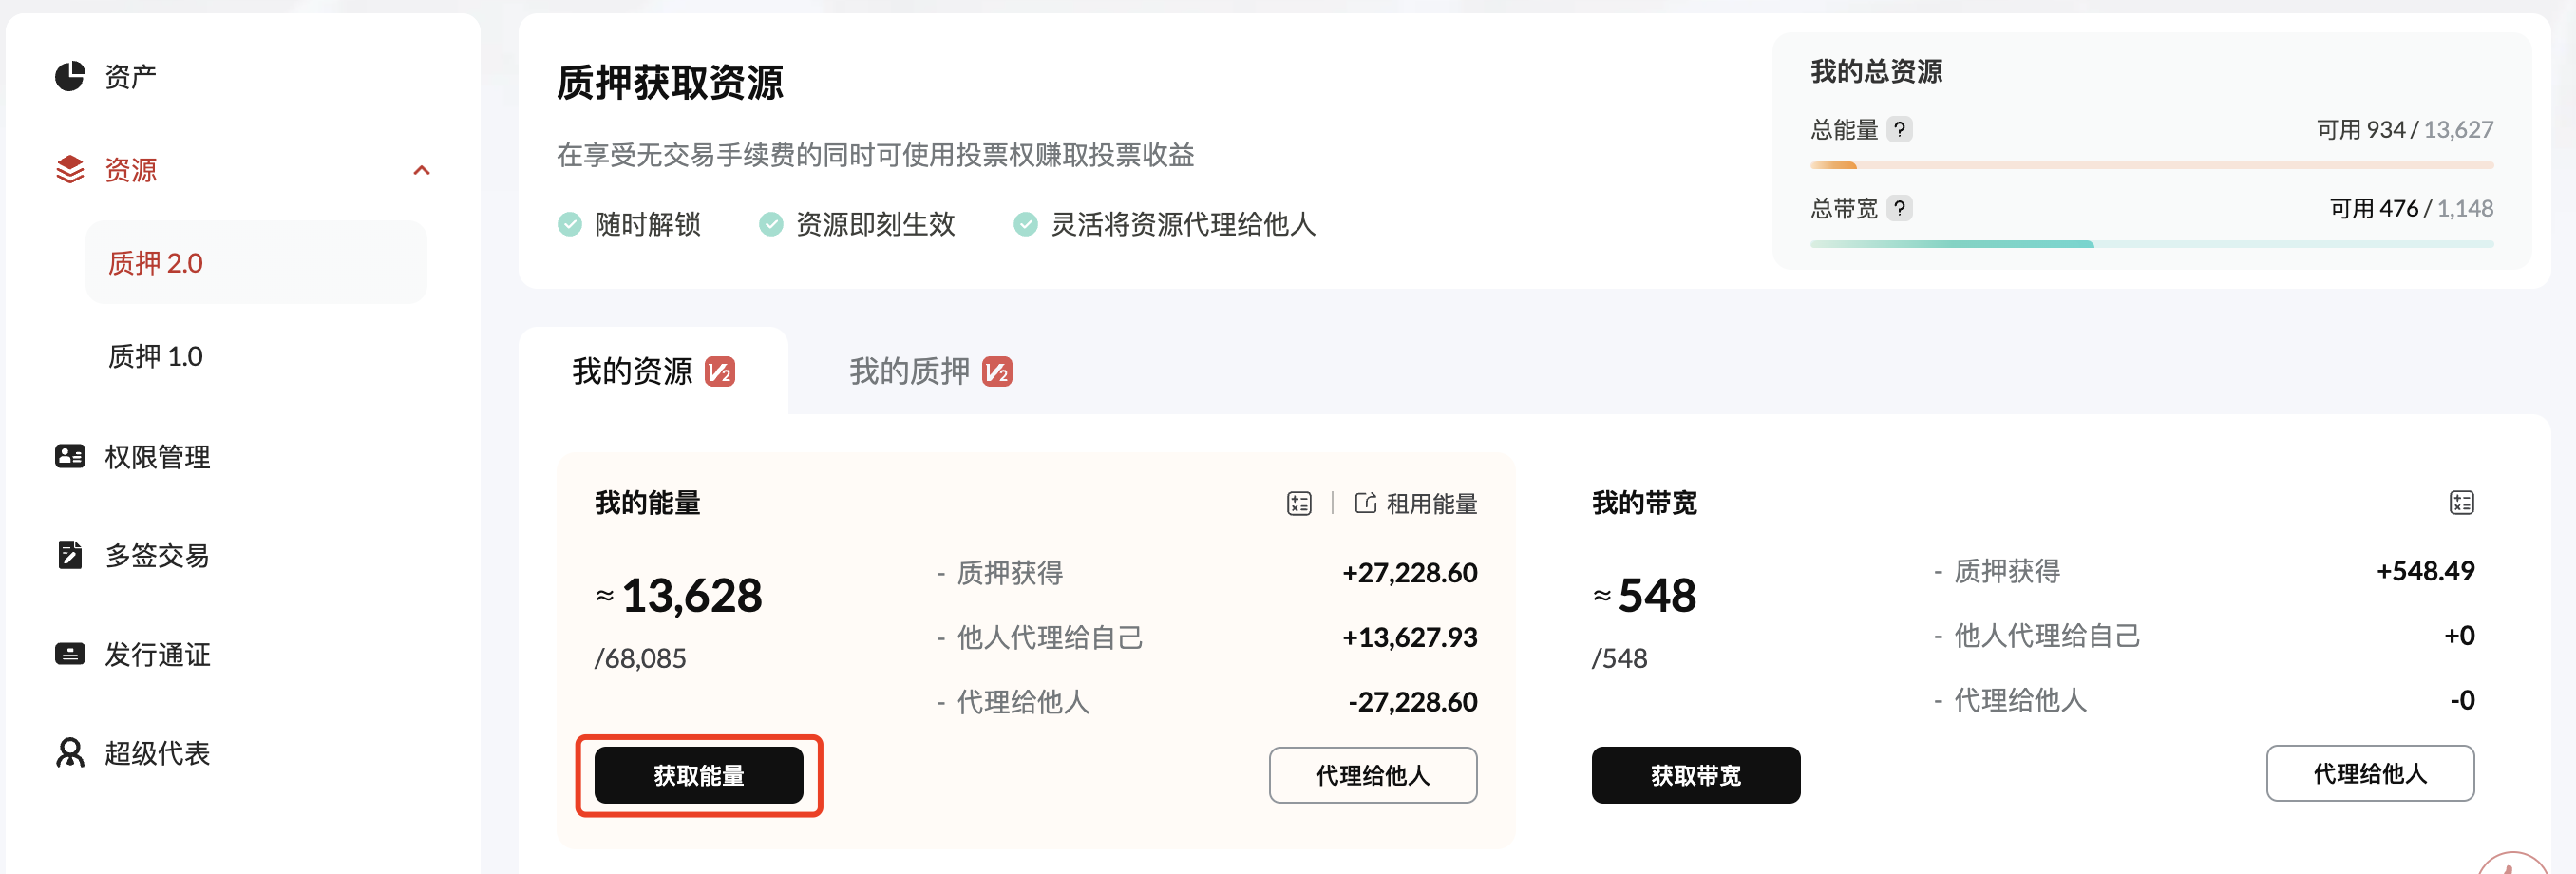Click 代理给他人 under 我的能量
2576x874 pixels.
tap(1372, 775)
